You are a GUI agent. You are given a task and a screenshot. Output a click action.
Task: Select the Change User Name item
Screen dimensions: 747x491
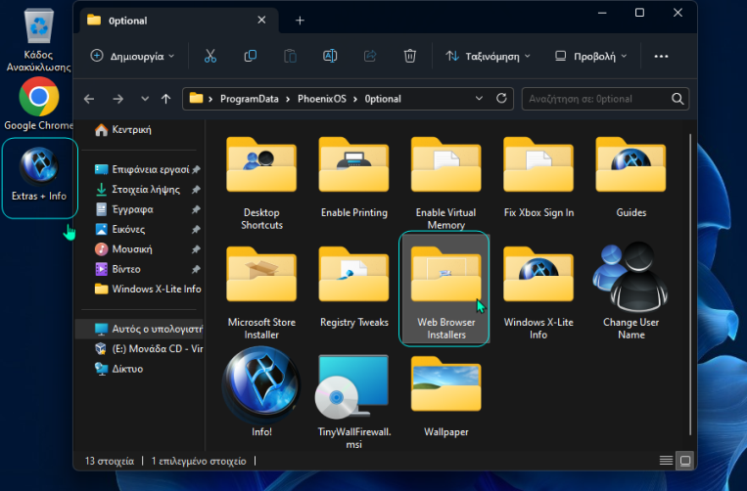[631, 291]
